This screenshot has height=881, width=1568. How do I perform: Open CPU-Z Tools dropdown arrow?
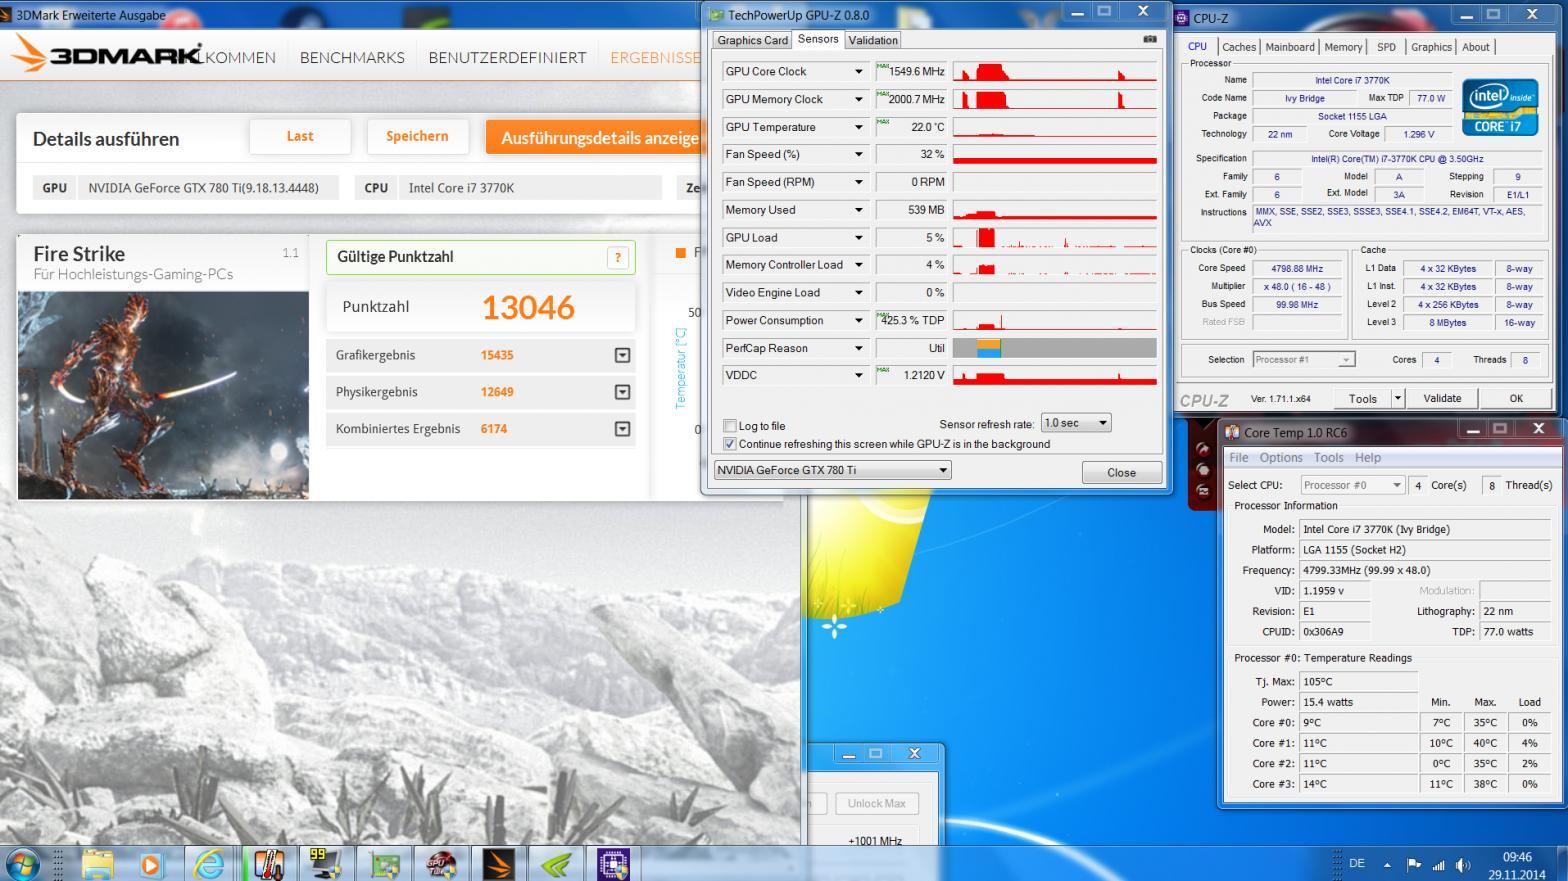pos(1397,398)
